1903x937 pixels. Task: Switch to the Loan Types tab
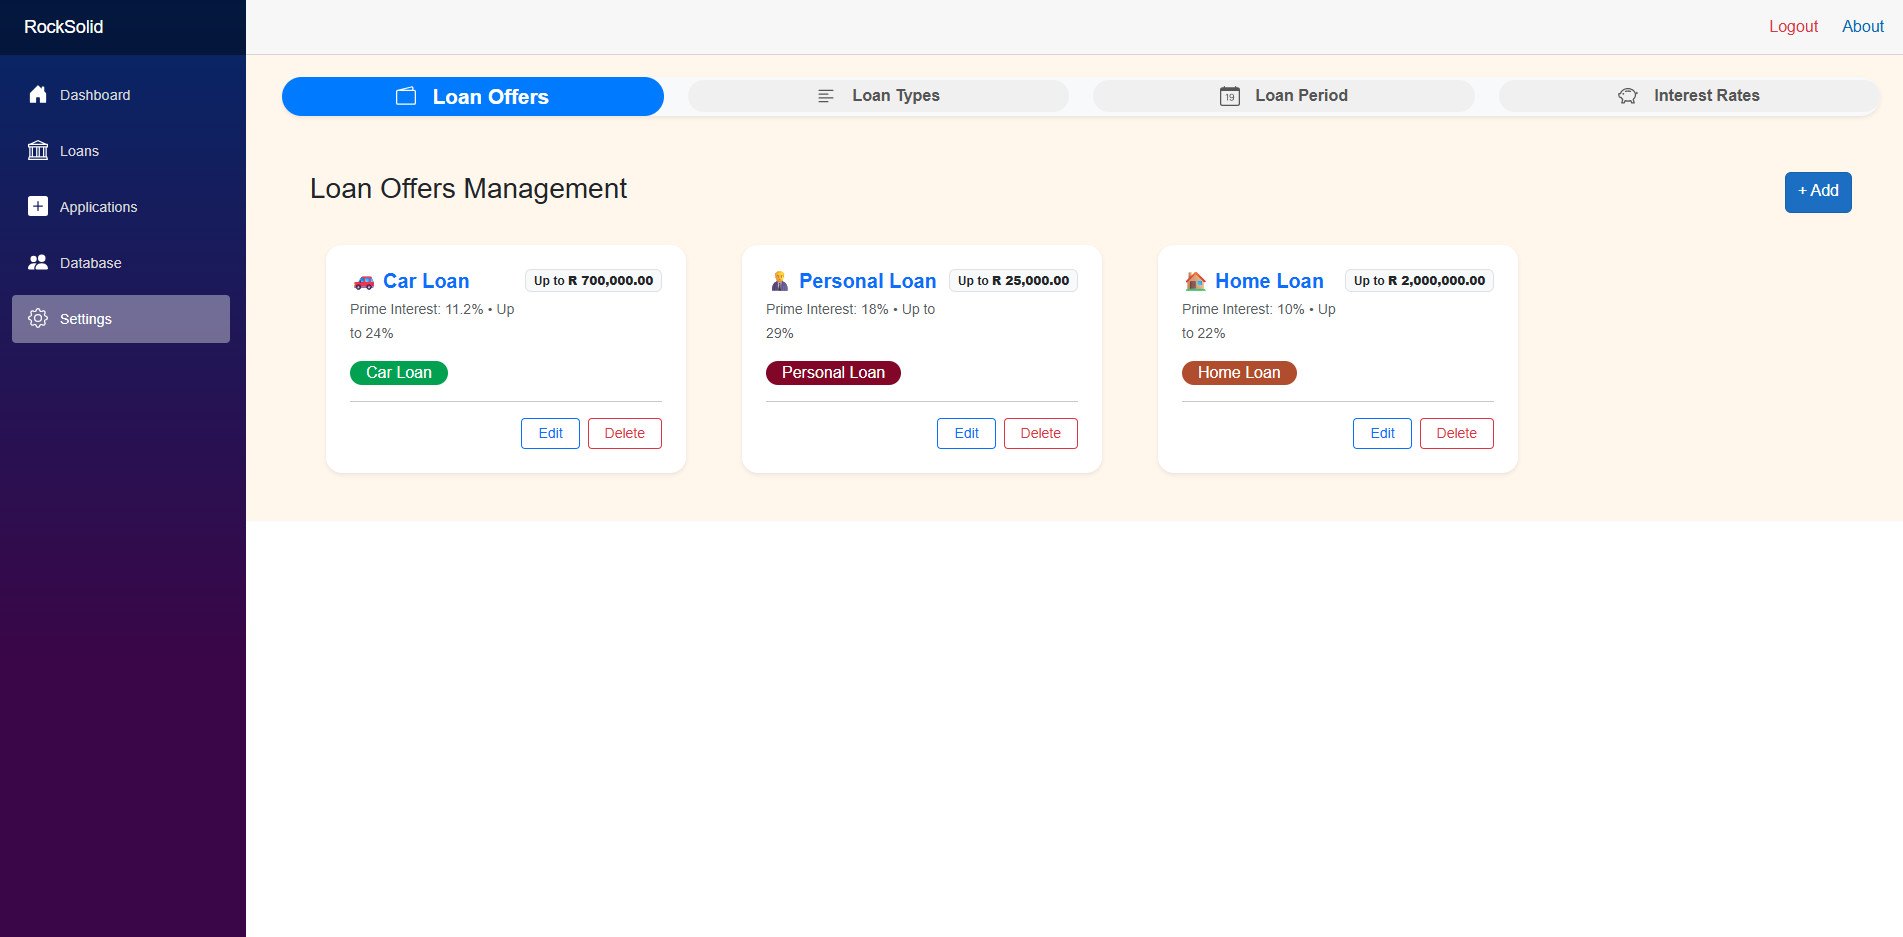[x=878, y=96]
